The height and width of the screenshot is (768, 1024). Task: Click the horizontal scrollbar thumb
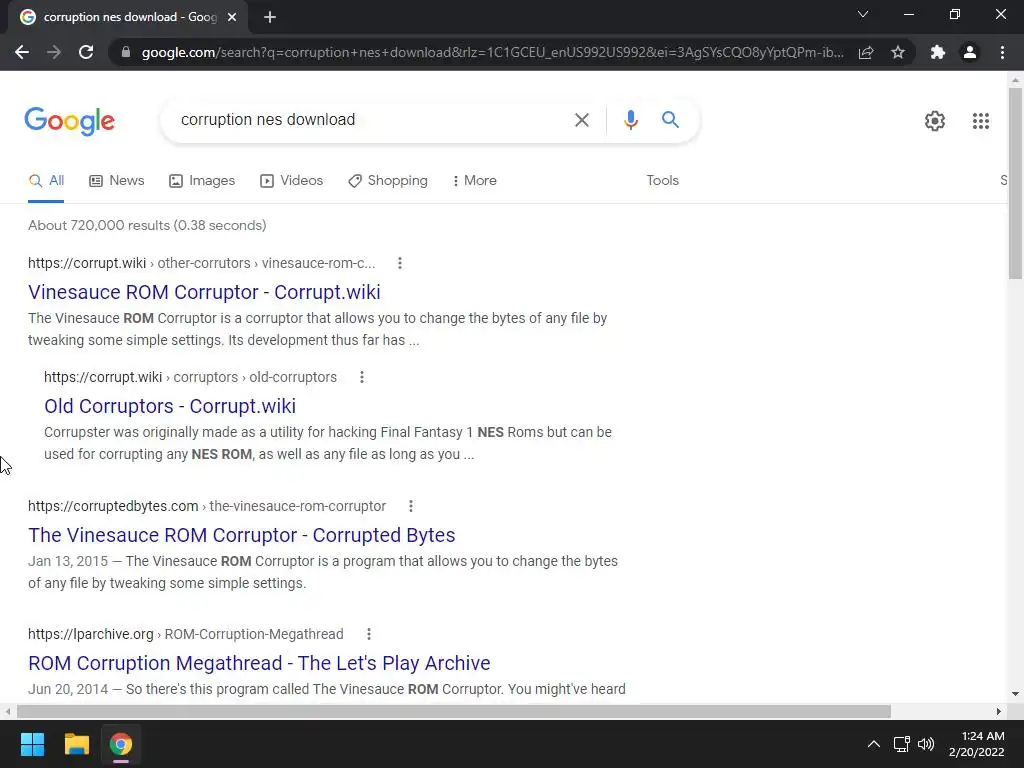click(x=454, y=711)
